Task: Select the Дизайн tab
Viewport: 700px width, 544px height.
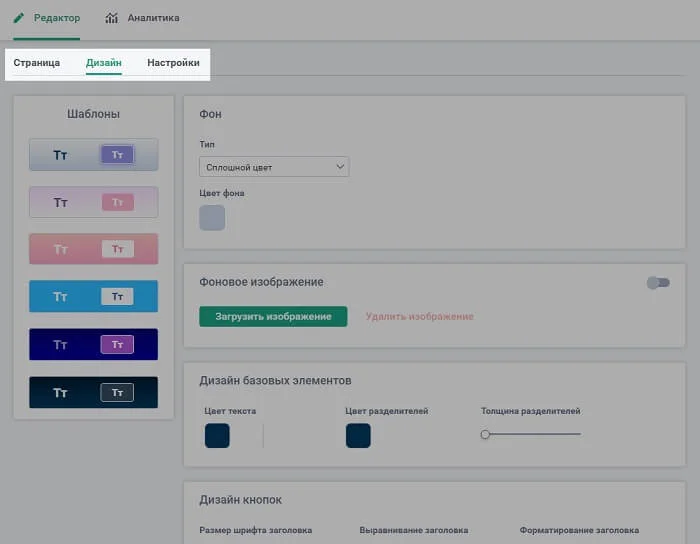Action: [104, 63]
